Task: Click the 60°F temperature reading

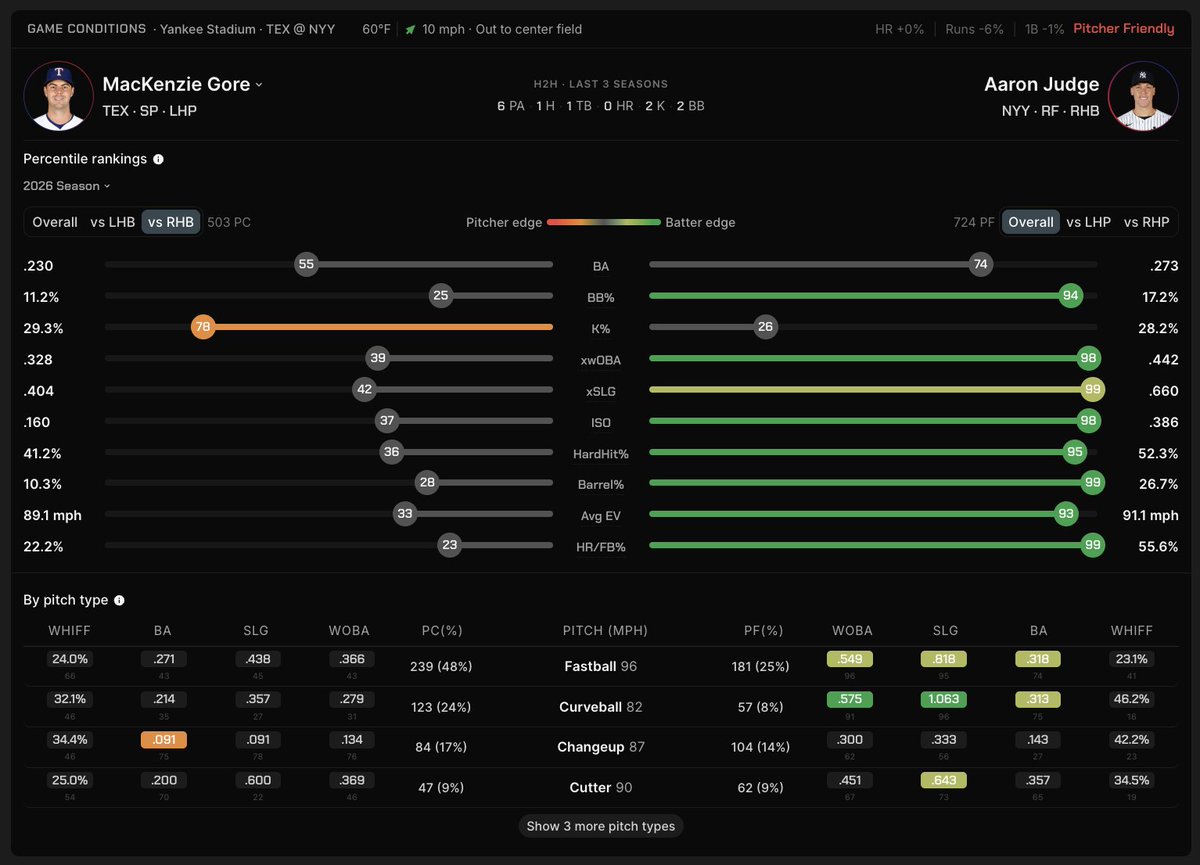Action: 376,30
